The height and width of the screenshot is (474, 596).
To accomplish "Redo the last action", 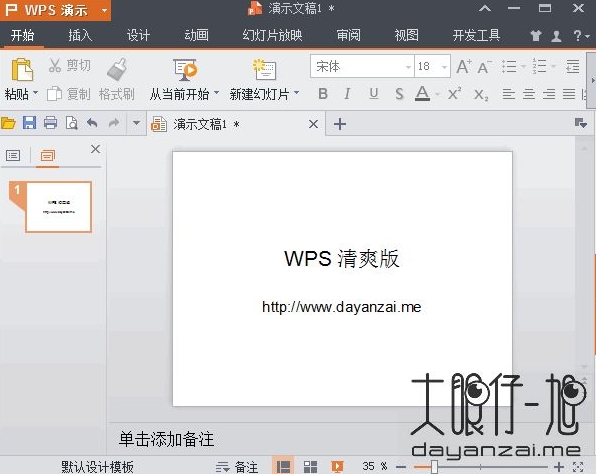I will tap(114, 123).
